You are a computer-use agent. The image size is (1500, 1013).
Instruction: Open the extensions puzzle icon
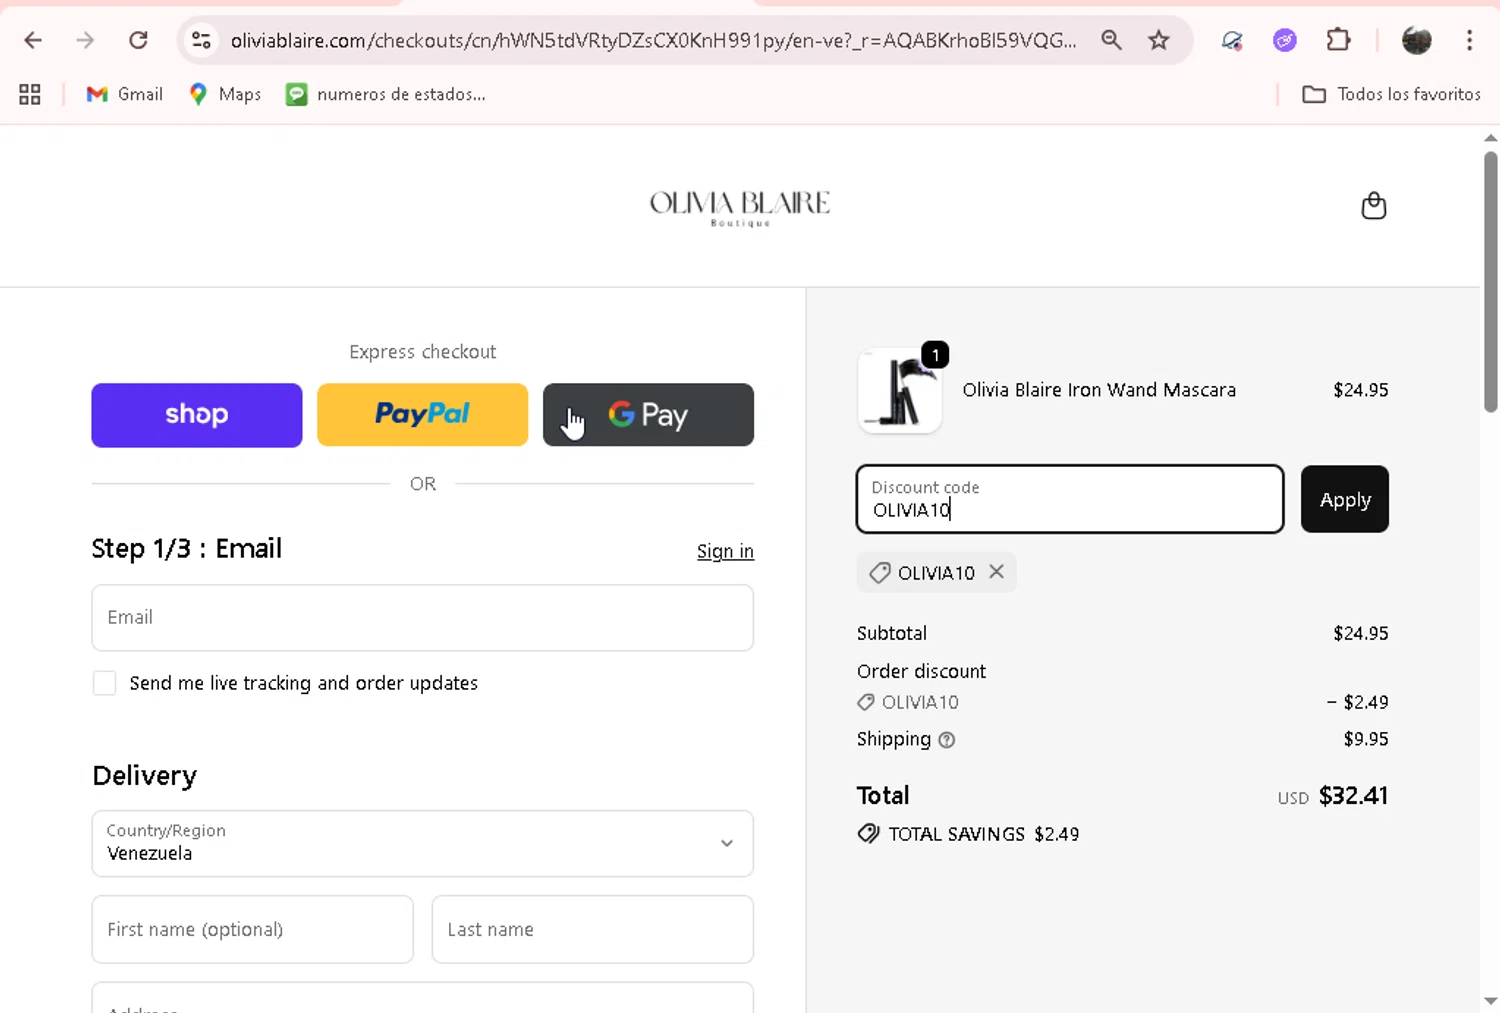tap(1338, 40)
